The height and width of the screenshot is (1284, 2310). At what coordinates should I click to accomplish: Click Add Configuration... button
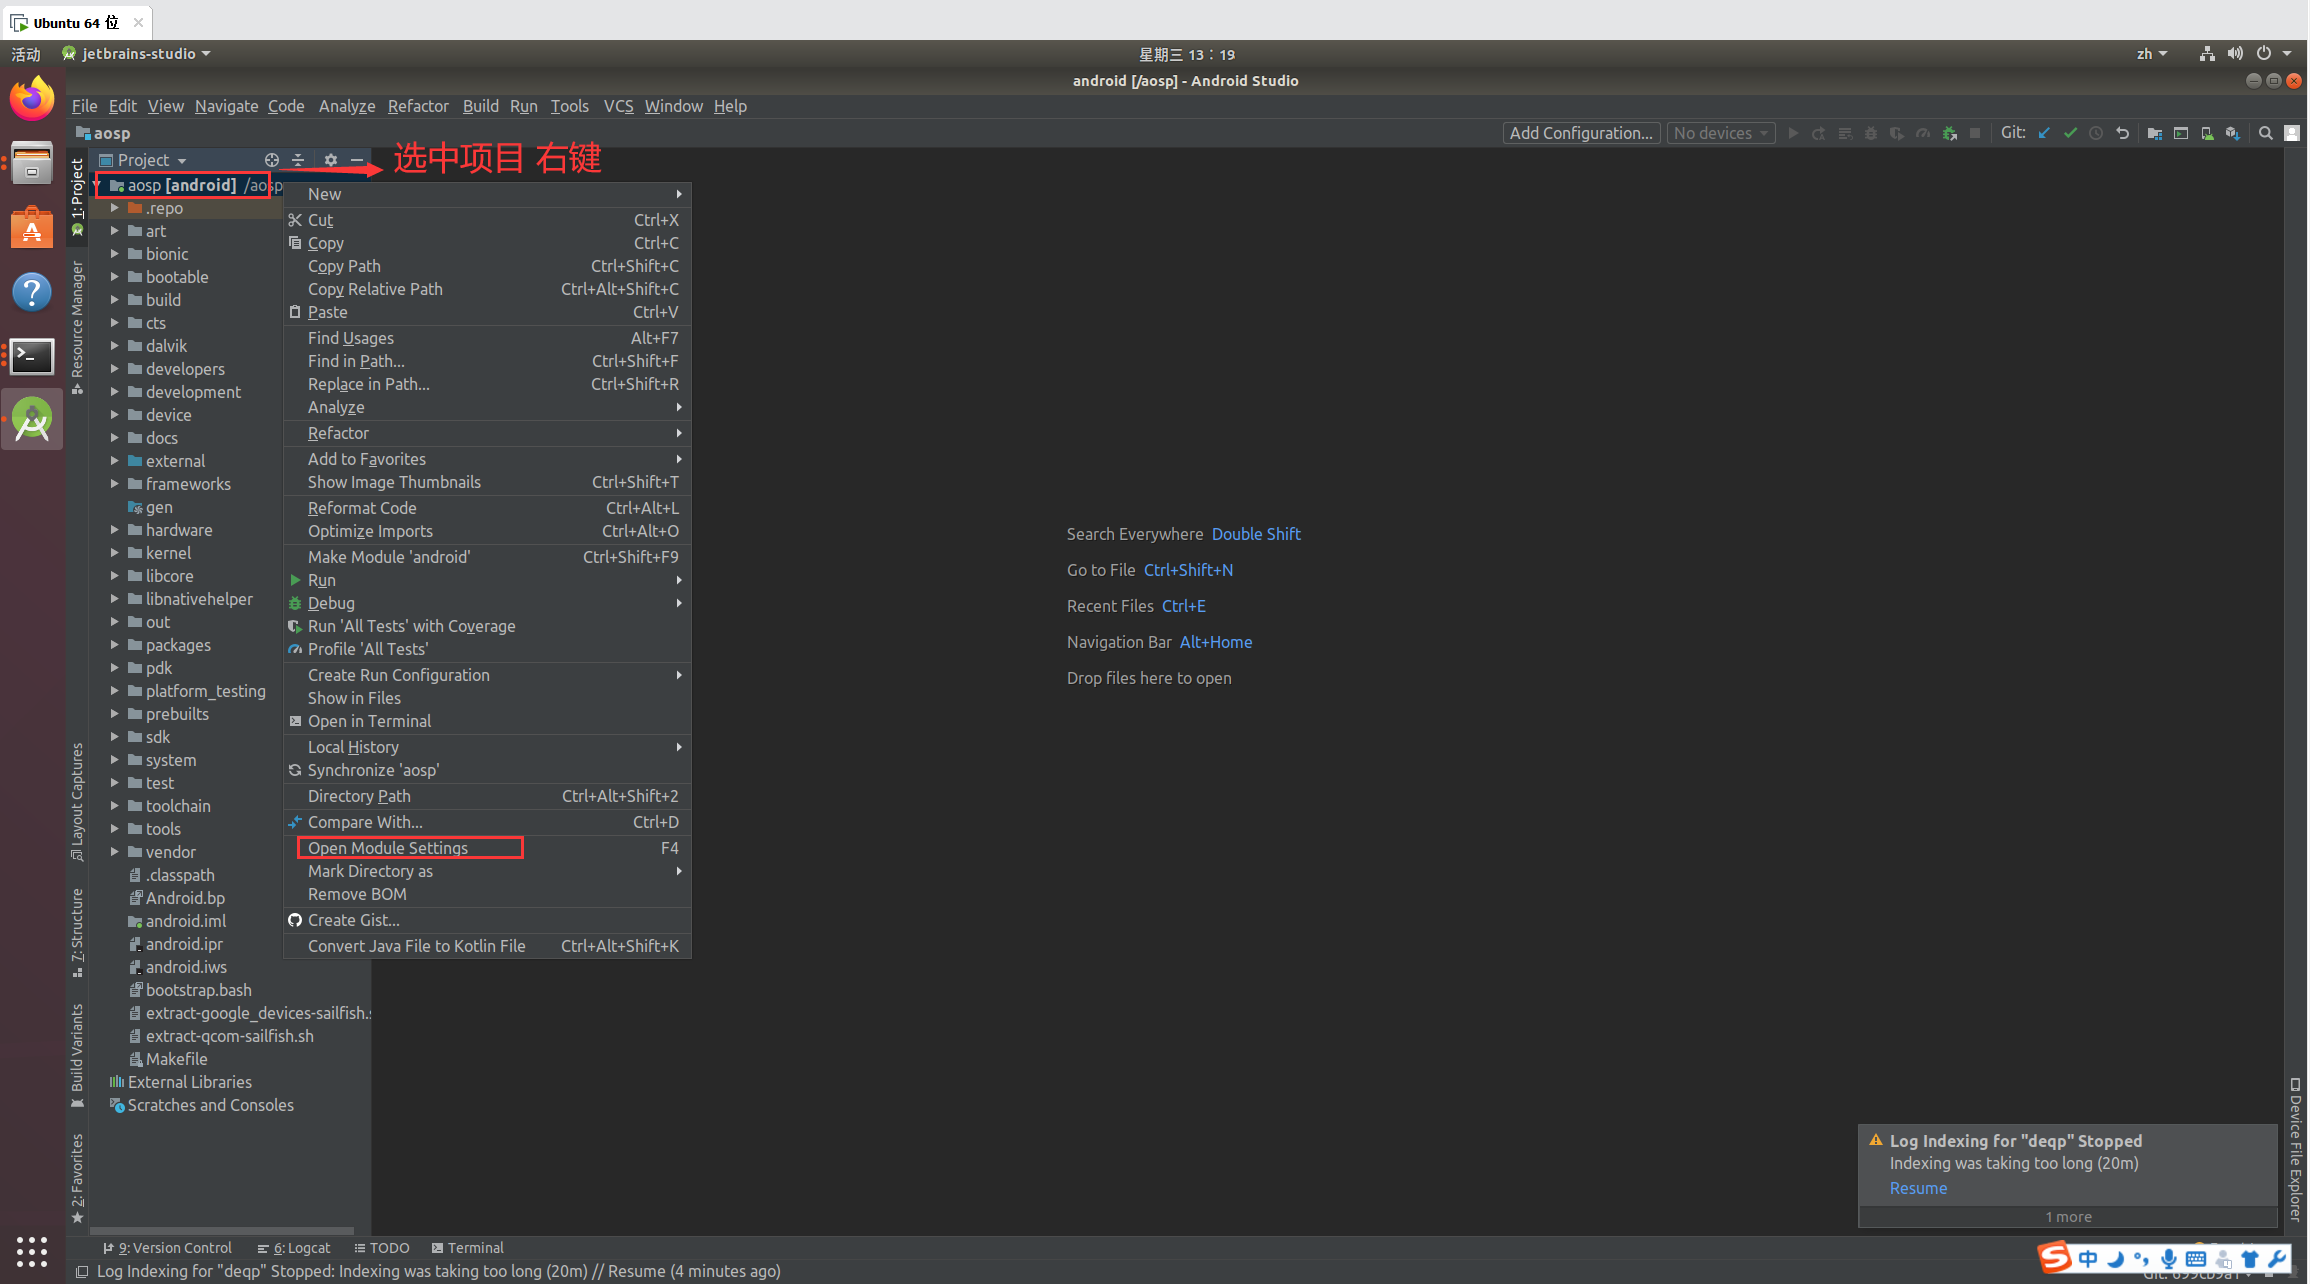[x=1581, y=133]
